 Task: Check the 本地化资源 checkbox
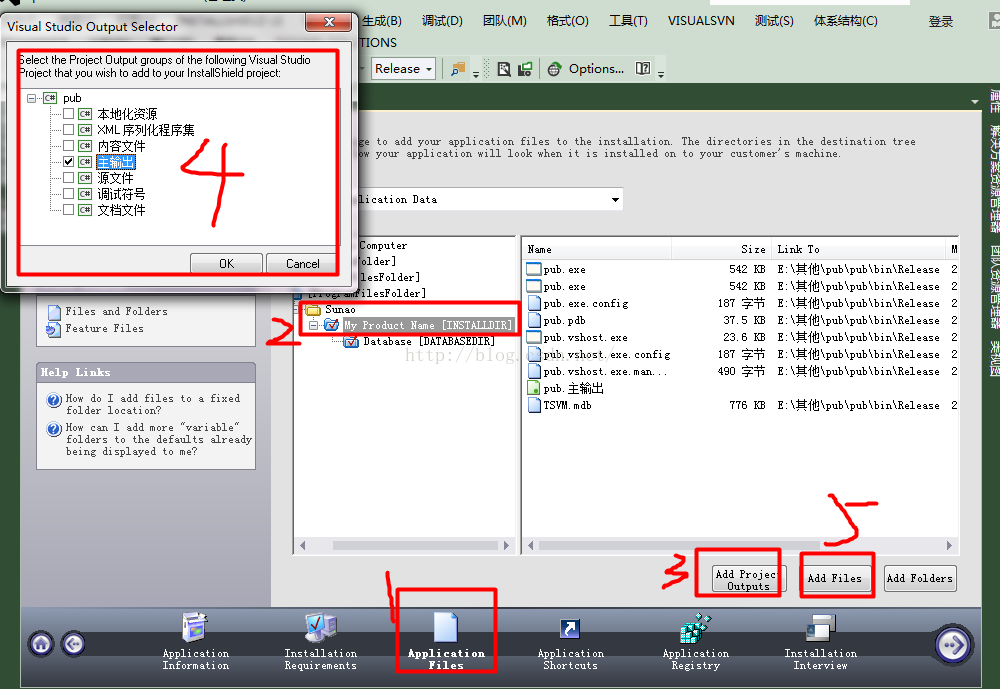click(68, 114)
